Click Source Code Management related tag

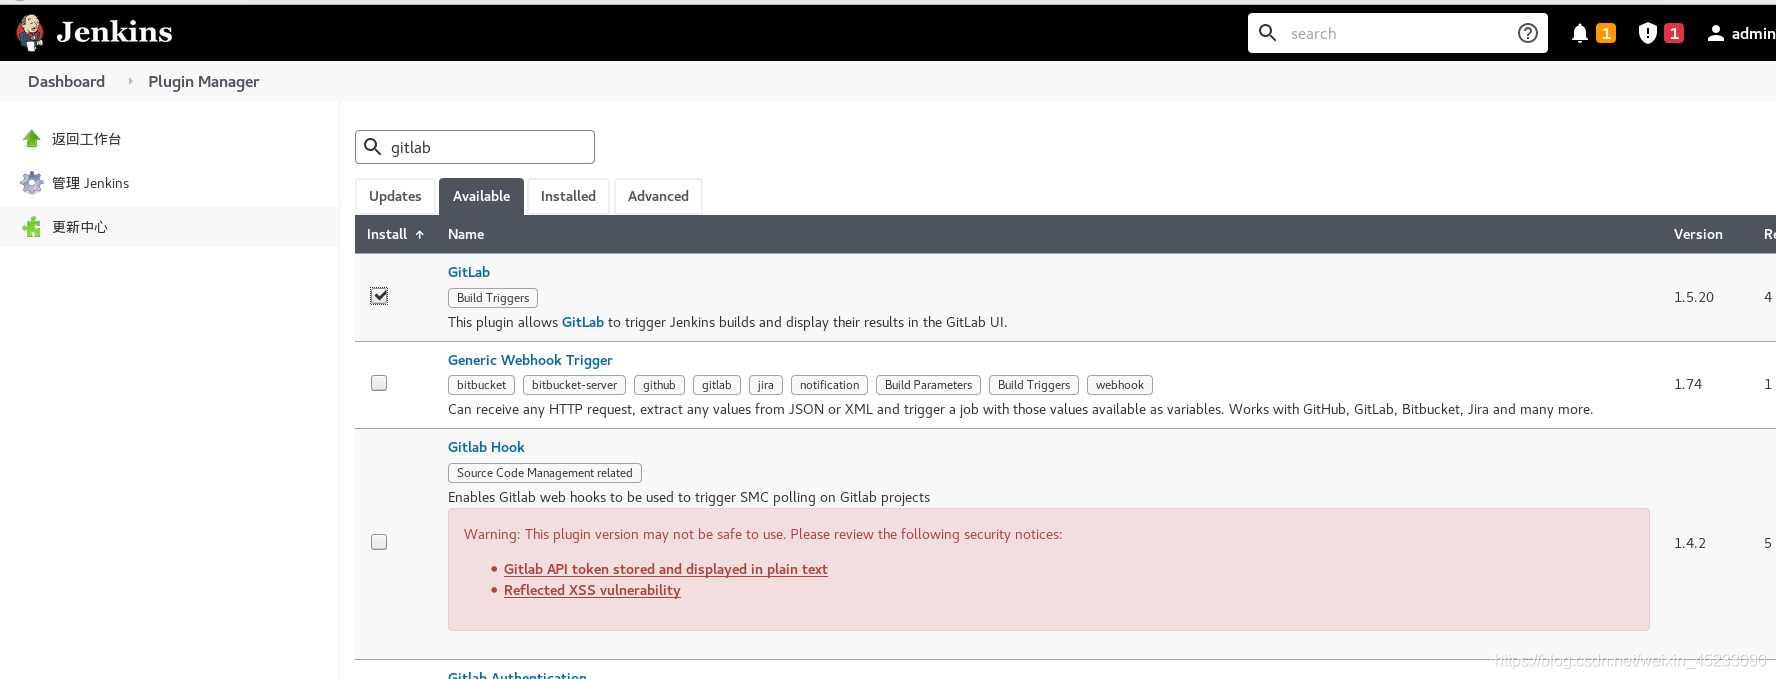(545, 473)
